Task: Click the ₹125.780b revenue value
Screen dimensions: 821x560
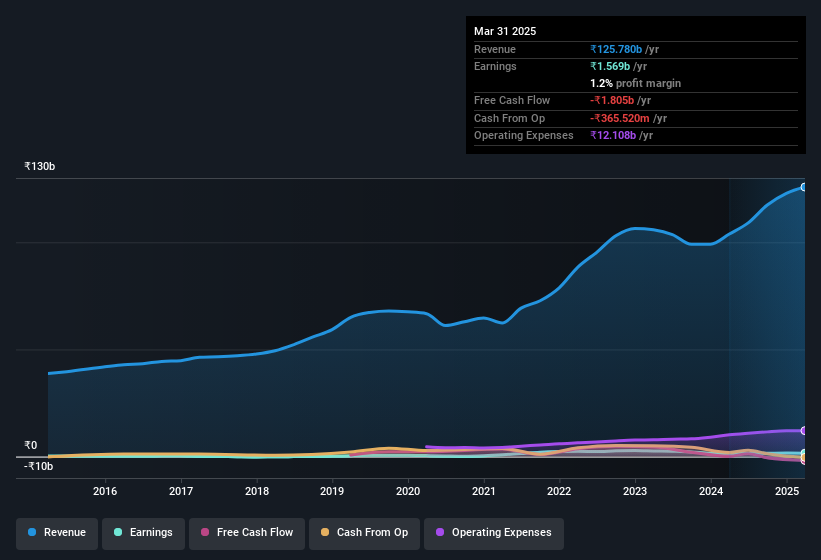Action: pos(616,49)
